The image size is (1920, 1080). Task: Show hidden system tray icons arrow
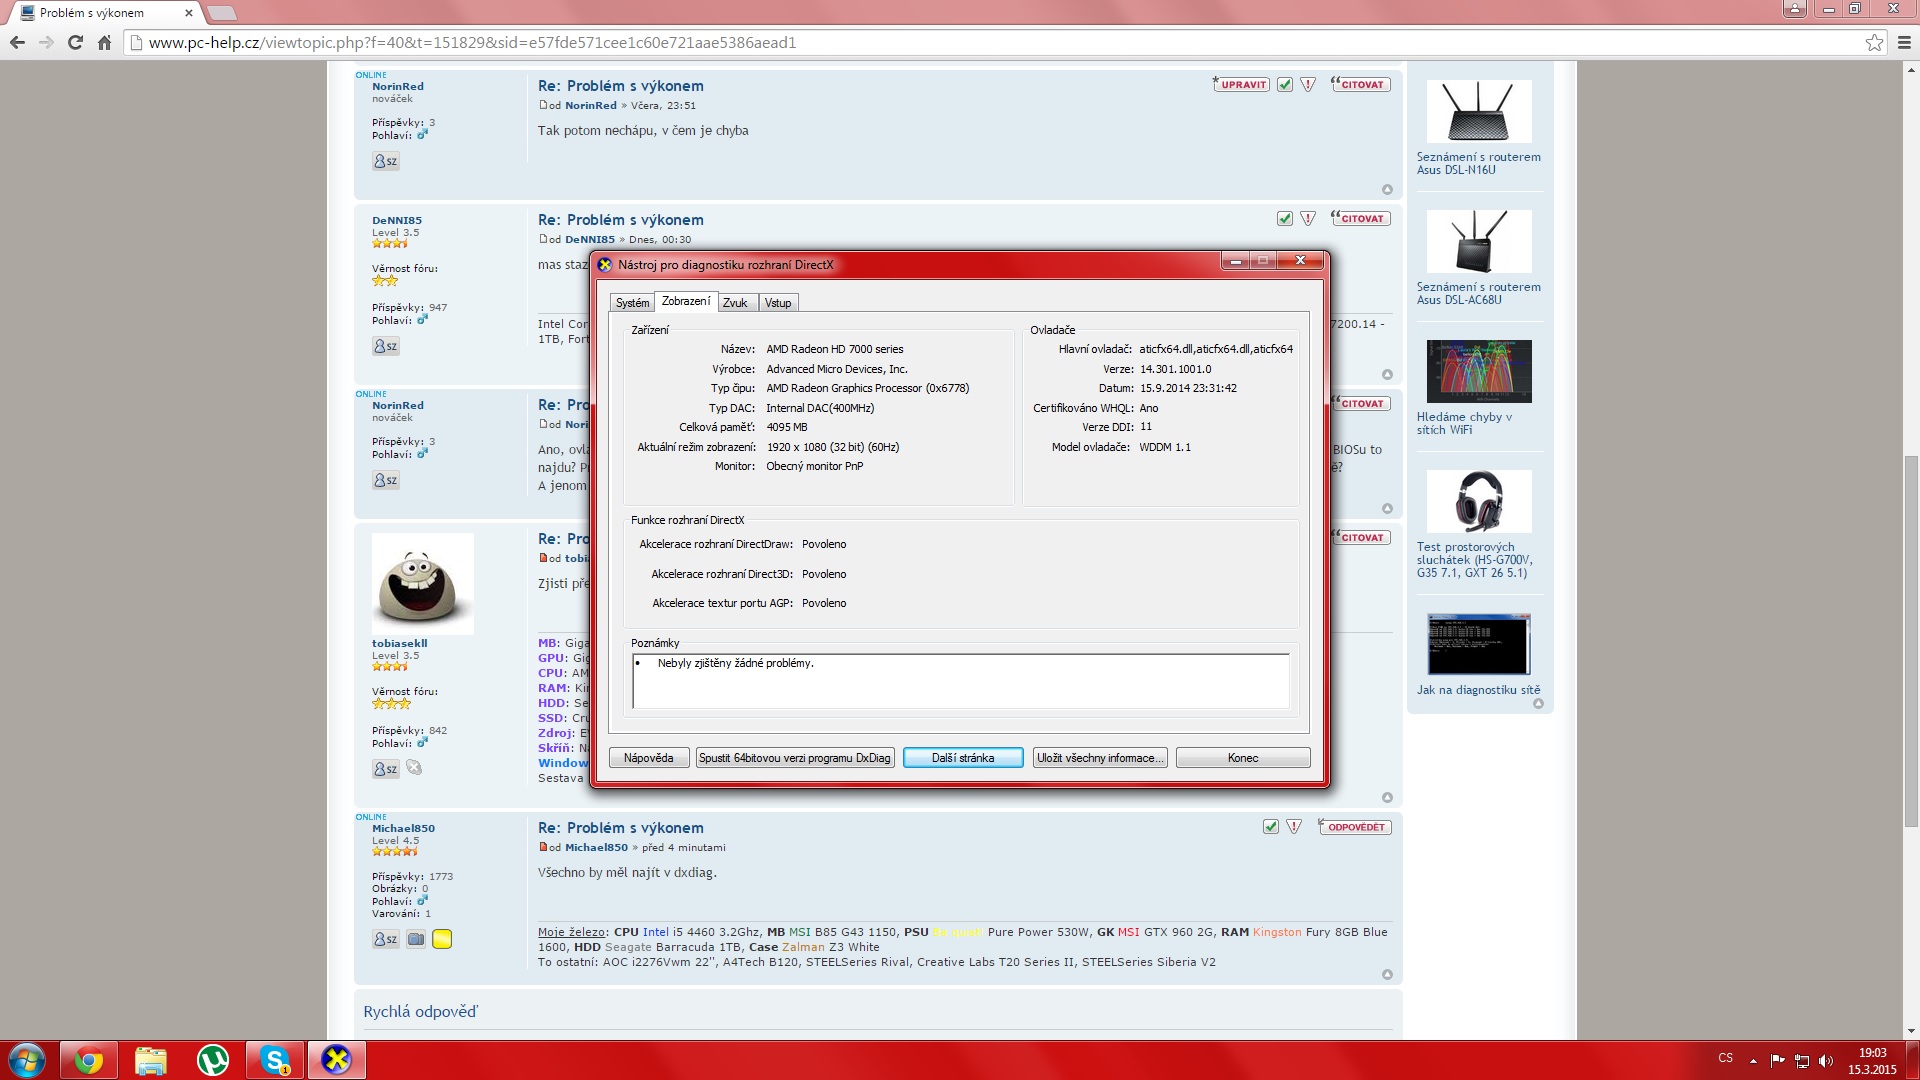(x=1752, y=1060)
